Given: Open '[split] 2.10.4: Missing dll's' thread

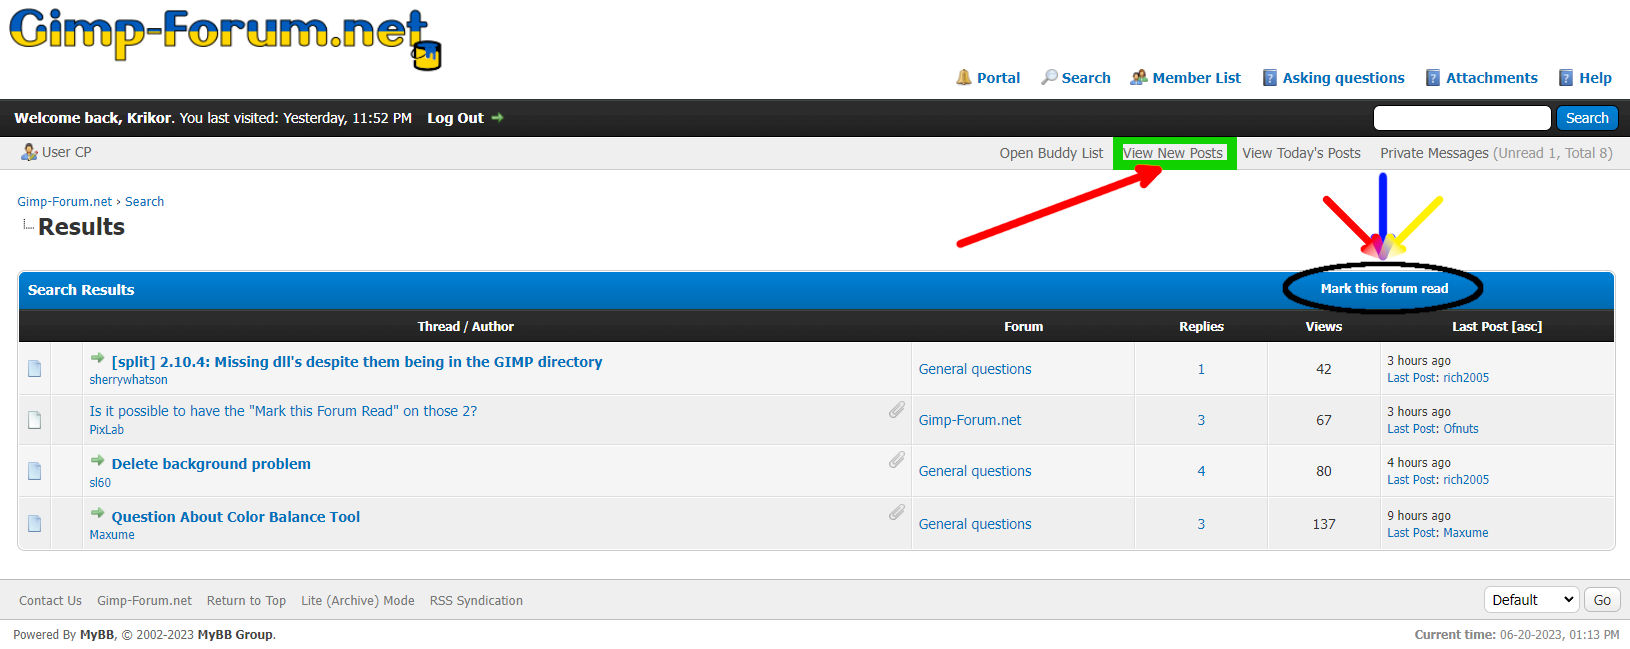Looking at the screenshot, I should (357, 362).
